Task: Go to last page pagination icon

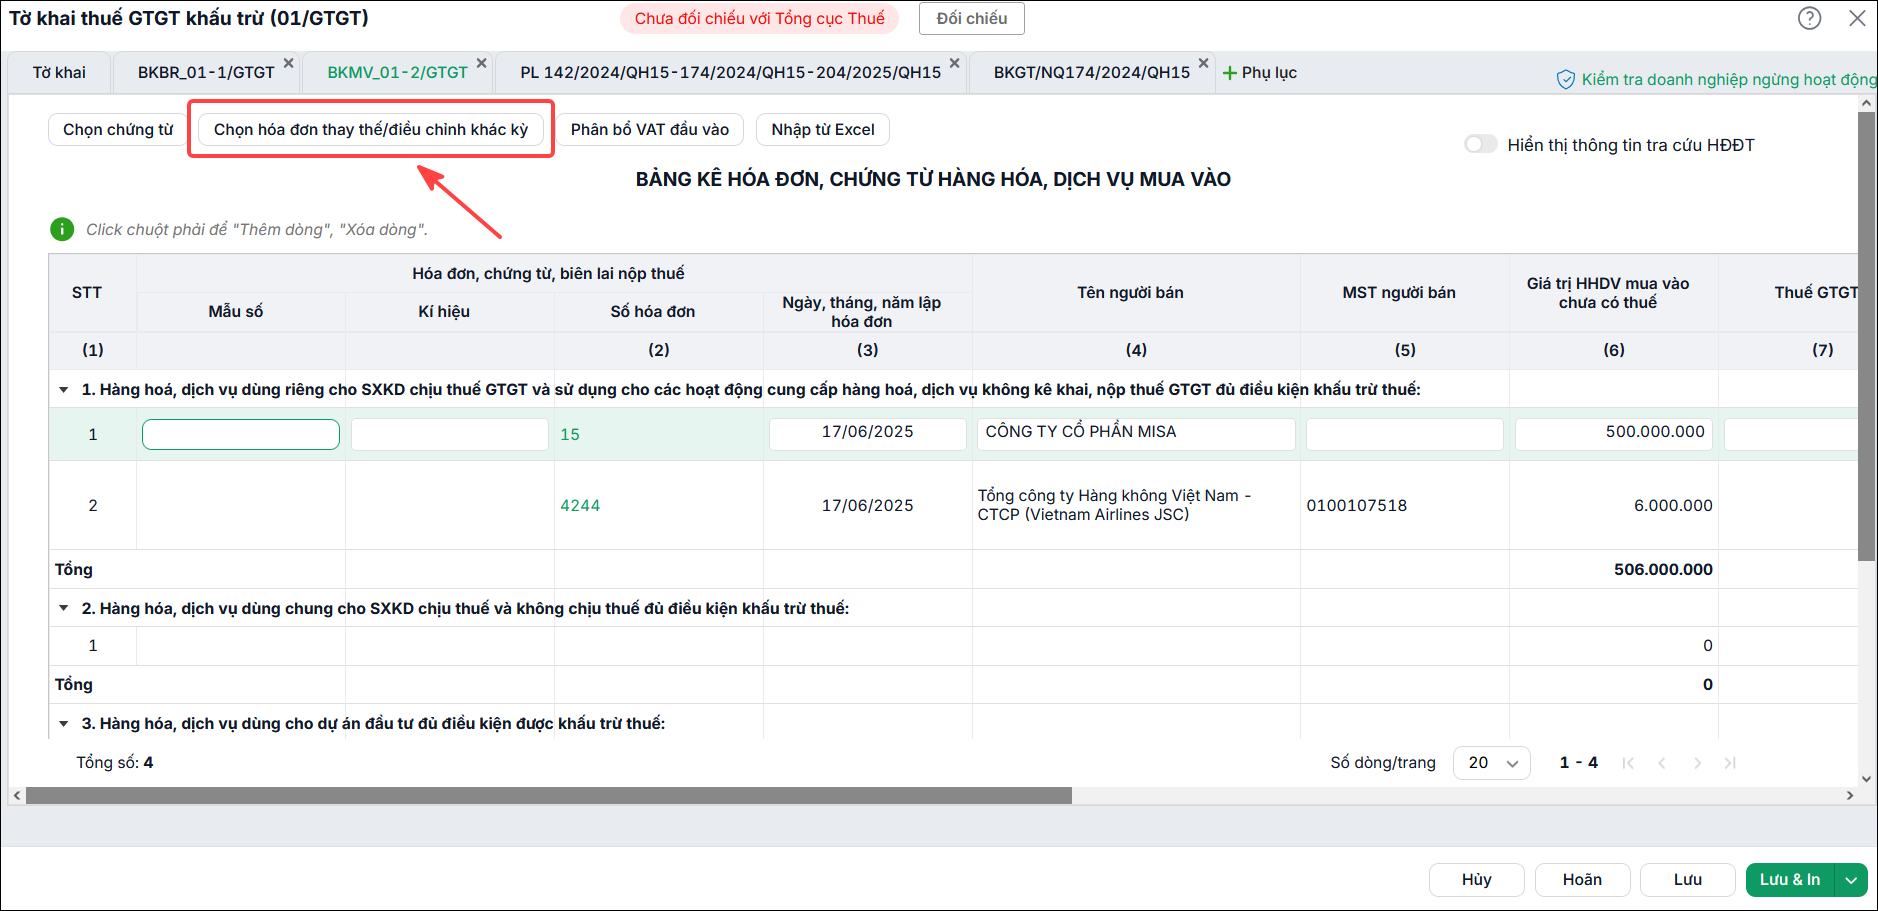Action: [1730, 763]
